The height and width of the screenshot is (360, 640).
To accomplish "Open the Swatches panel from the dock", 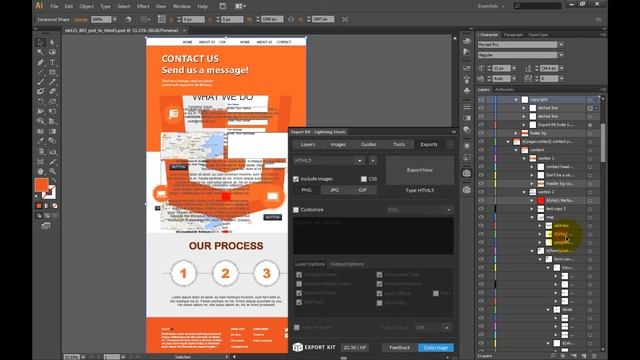I will click(467, 68).
